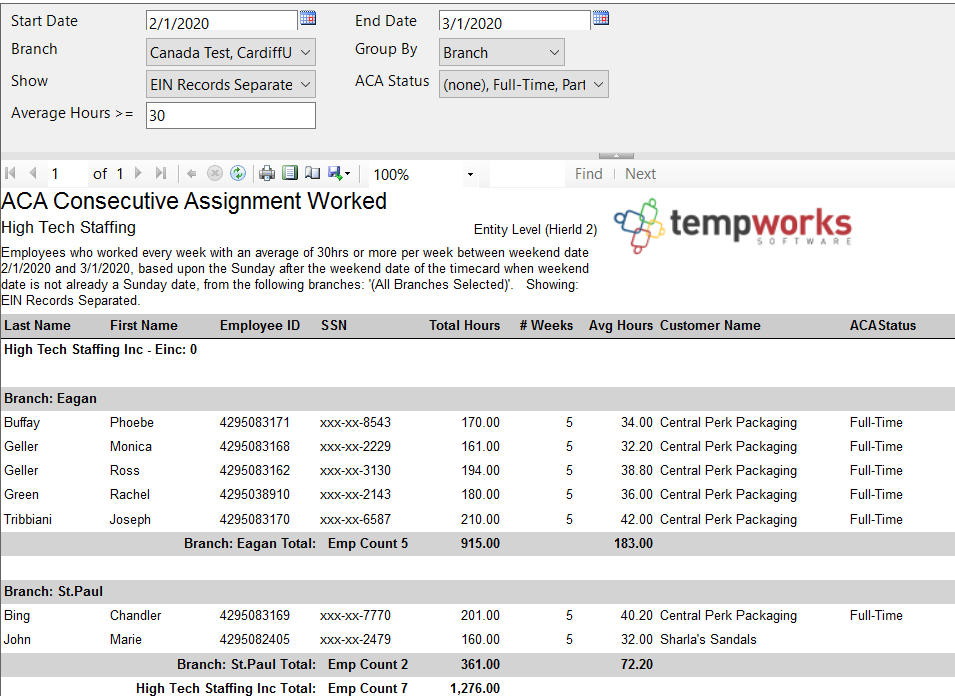
Task: Click the current page number box
Action: coord(67,174)
